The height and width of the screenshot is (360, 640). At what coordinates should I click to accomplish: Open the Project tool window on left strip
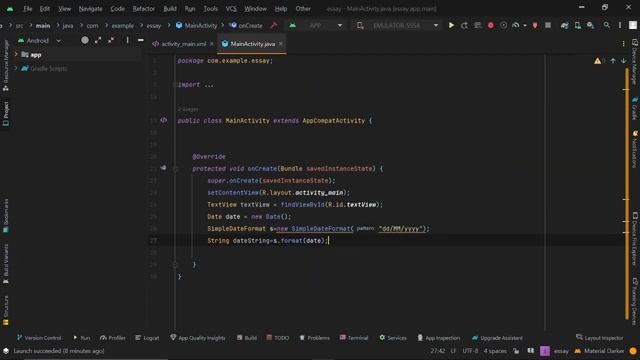pyautogui.click(x=6, y=114)
